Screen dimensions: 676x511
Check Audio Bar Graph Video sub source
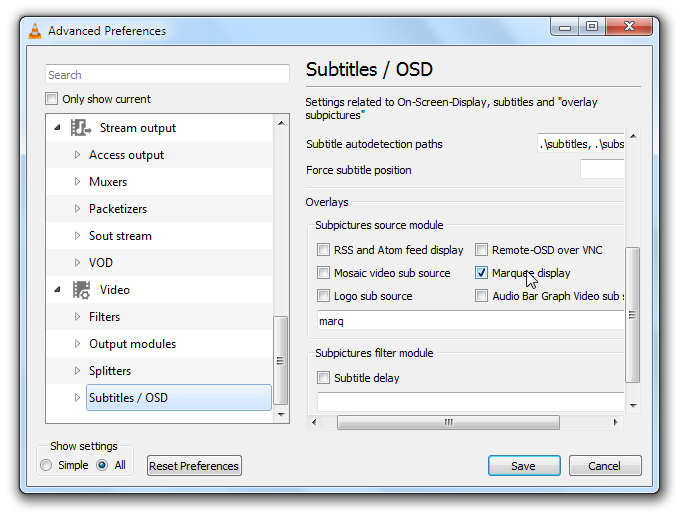click(x=481, y=296)
